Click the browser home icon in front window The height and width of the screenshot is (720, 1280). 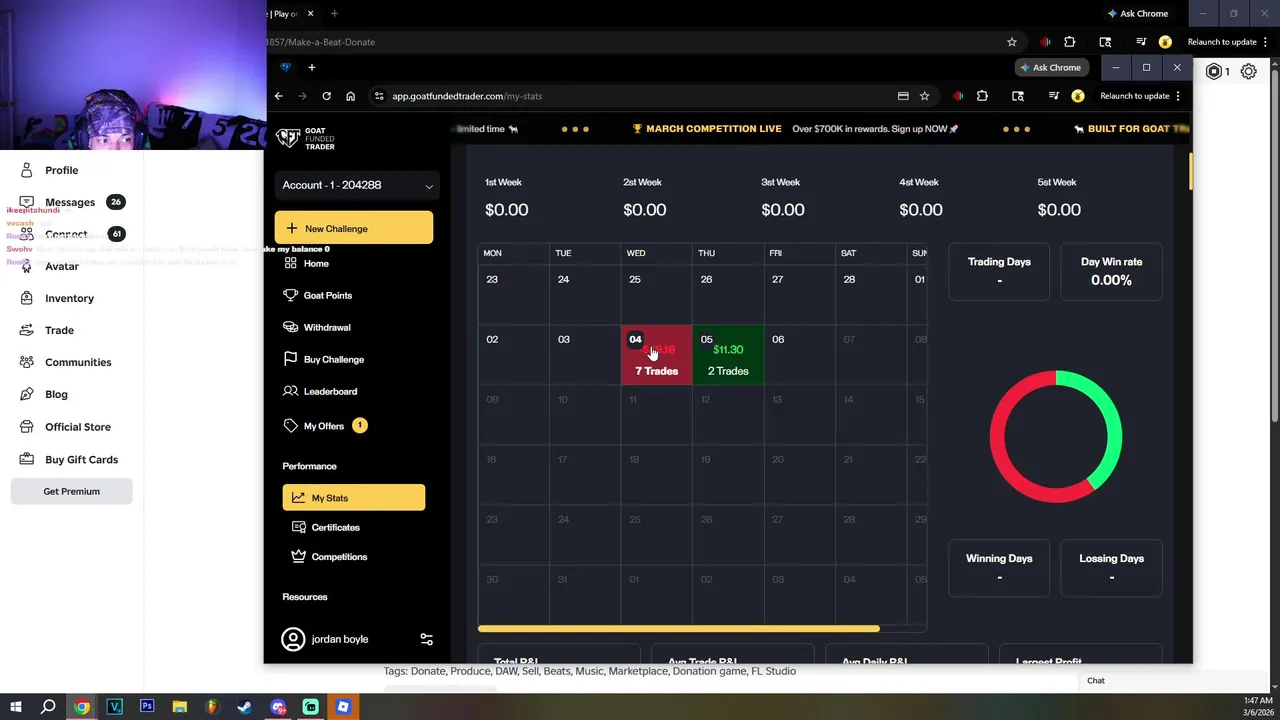[x=350, y=96]
